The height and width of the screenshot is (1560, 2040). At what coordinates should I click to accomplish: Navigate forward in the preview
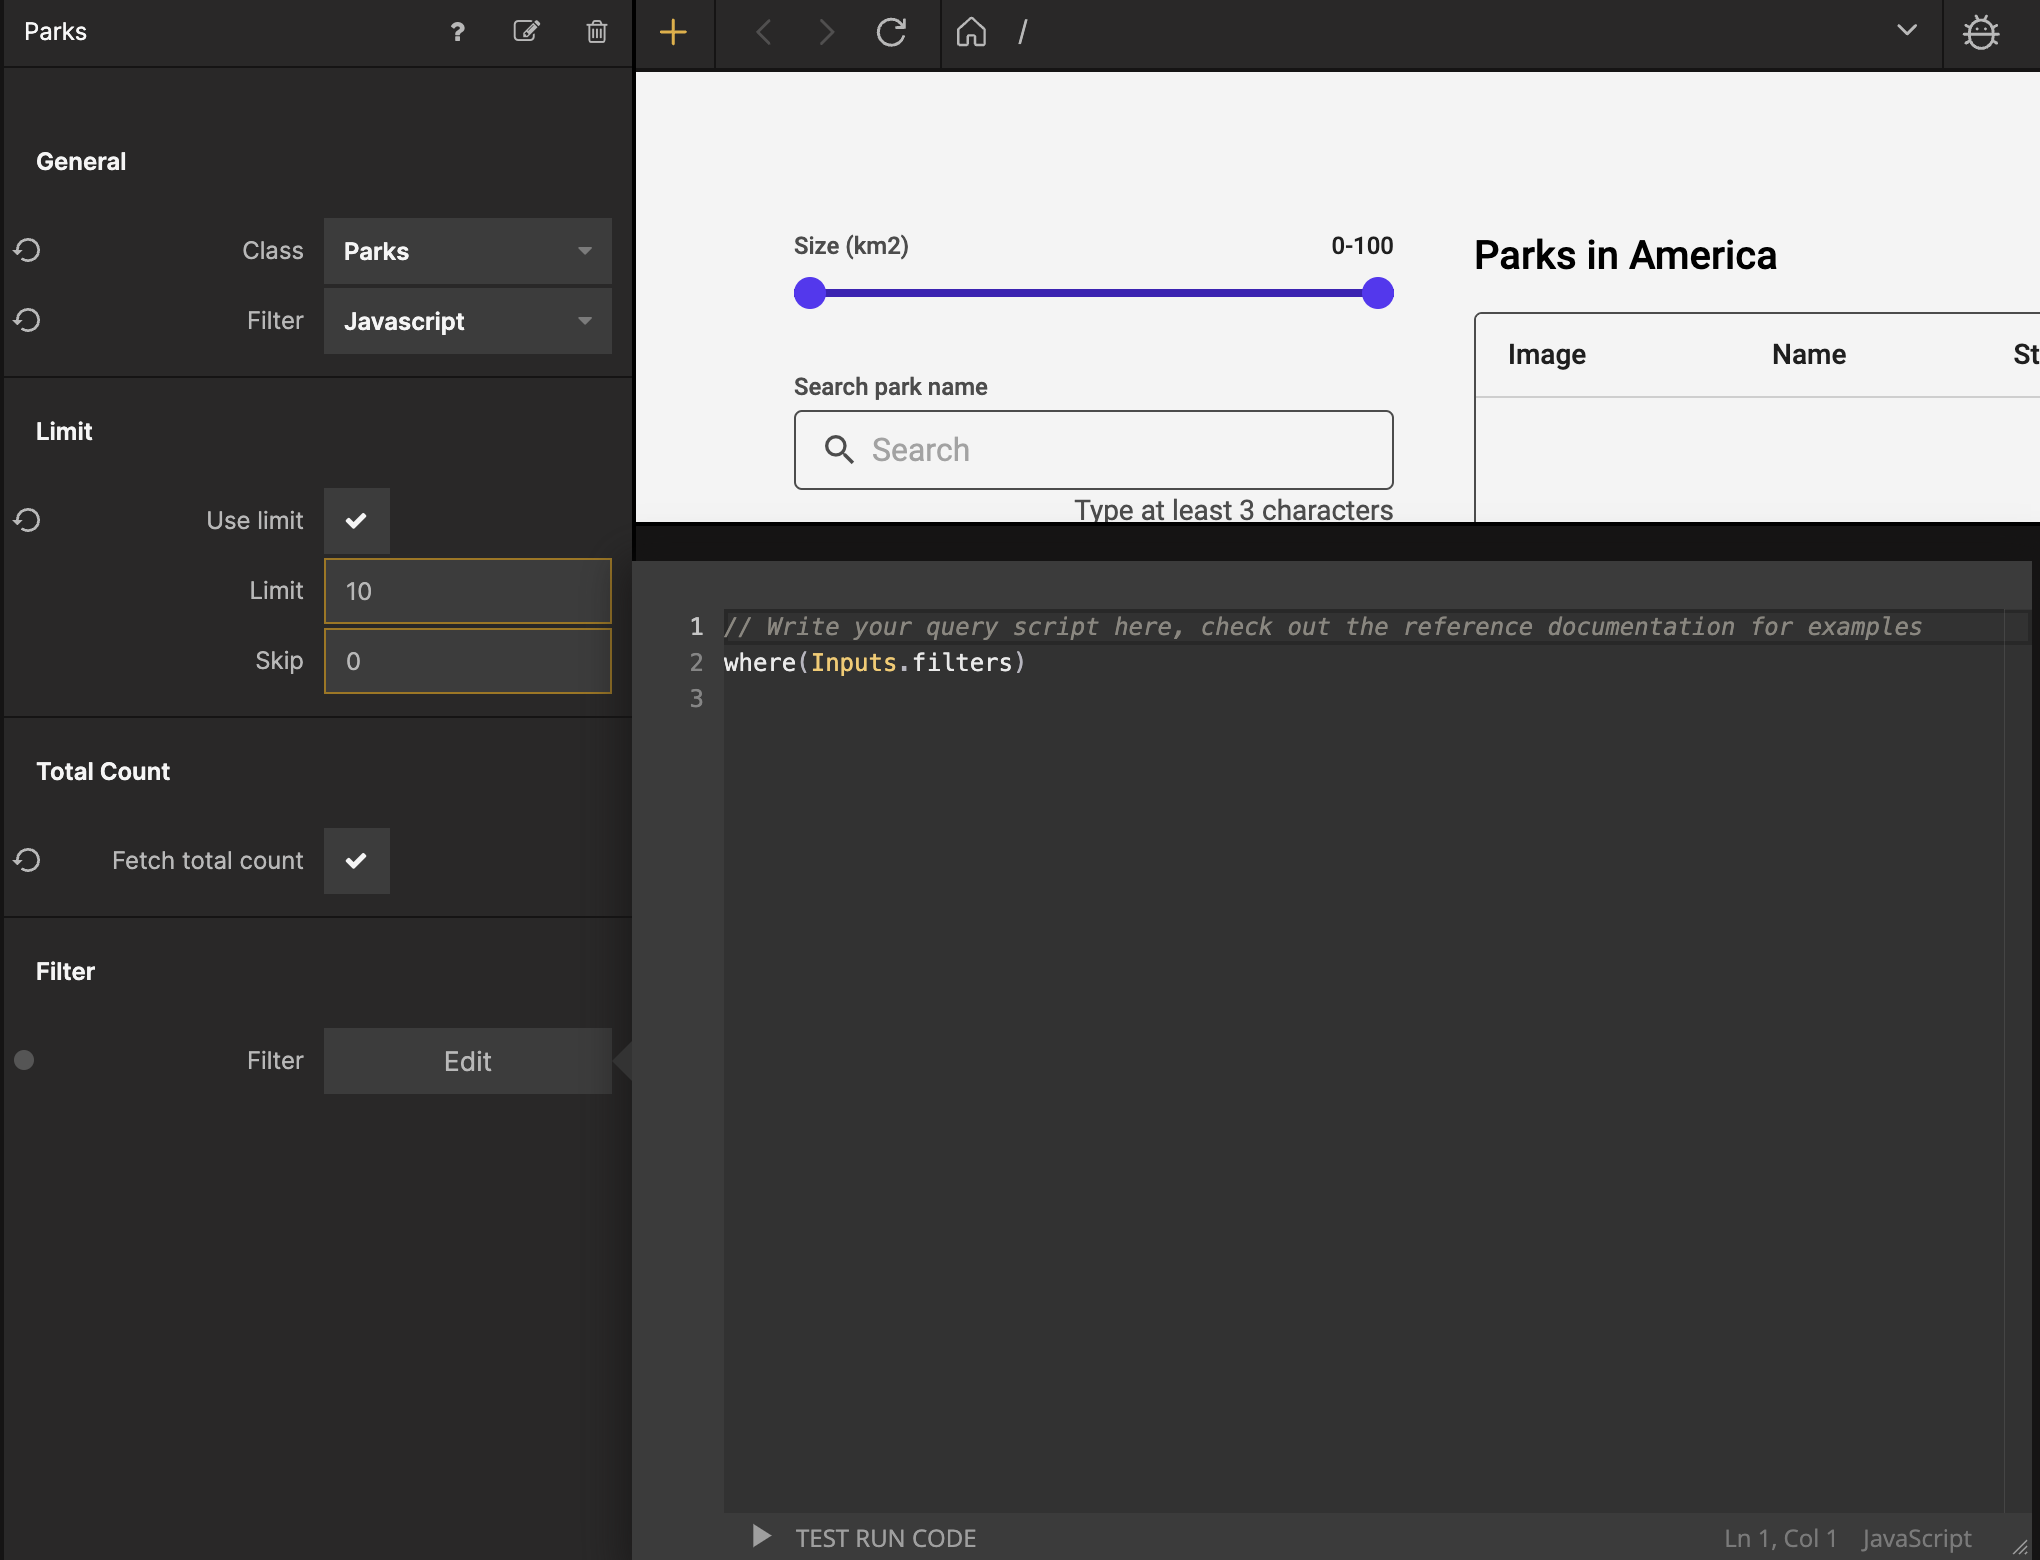tap(826, 33)
